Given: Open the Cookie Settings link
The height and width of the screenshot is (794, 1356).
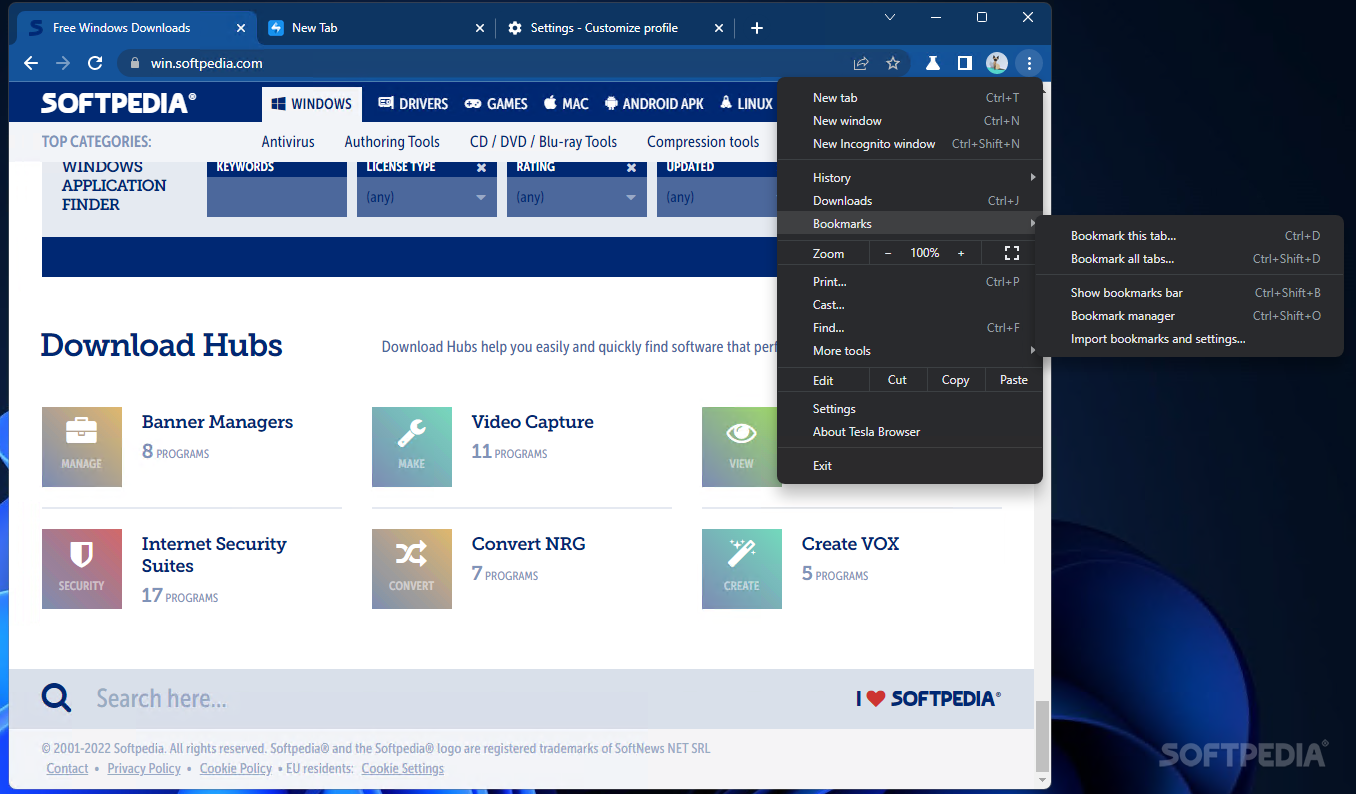Looking at the screenshot, I should (x=402, y=769).
